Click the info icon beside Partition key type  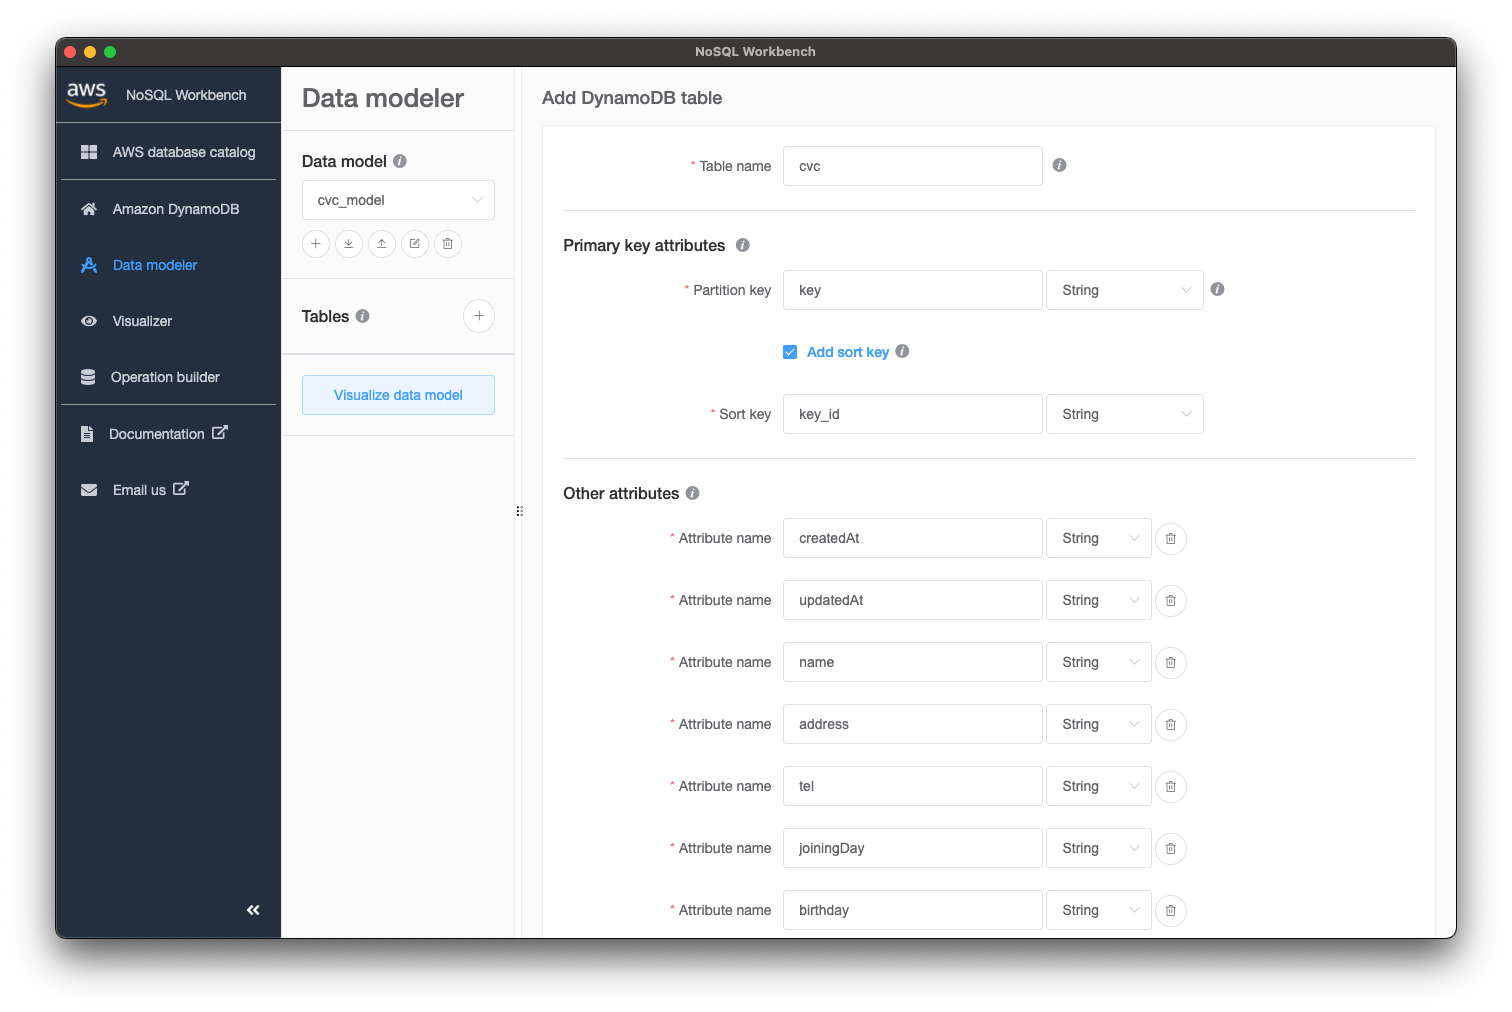(x=1218, y=289)
